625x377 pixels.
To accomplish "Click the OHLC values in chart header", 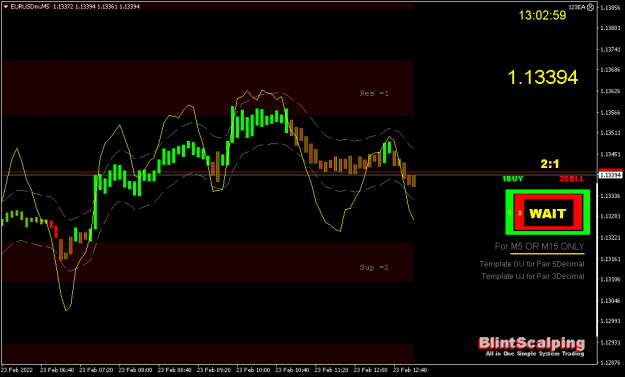I will pyautogui.click(x=96, y=7).
